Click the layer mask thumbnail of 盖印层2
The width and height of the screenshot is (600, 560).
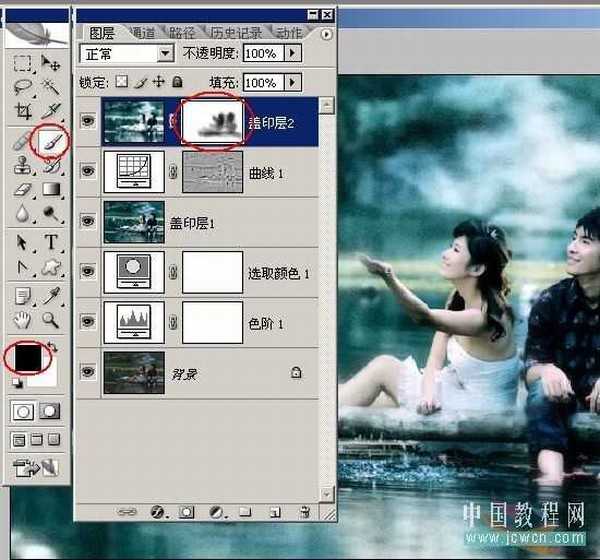211,121
